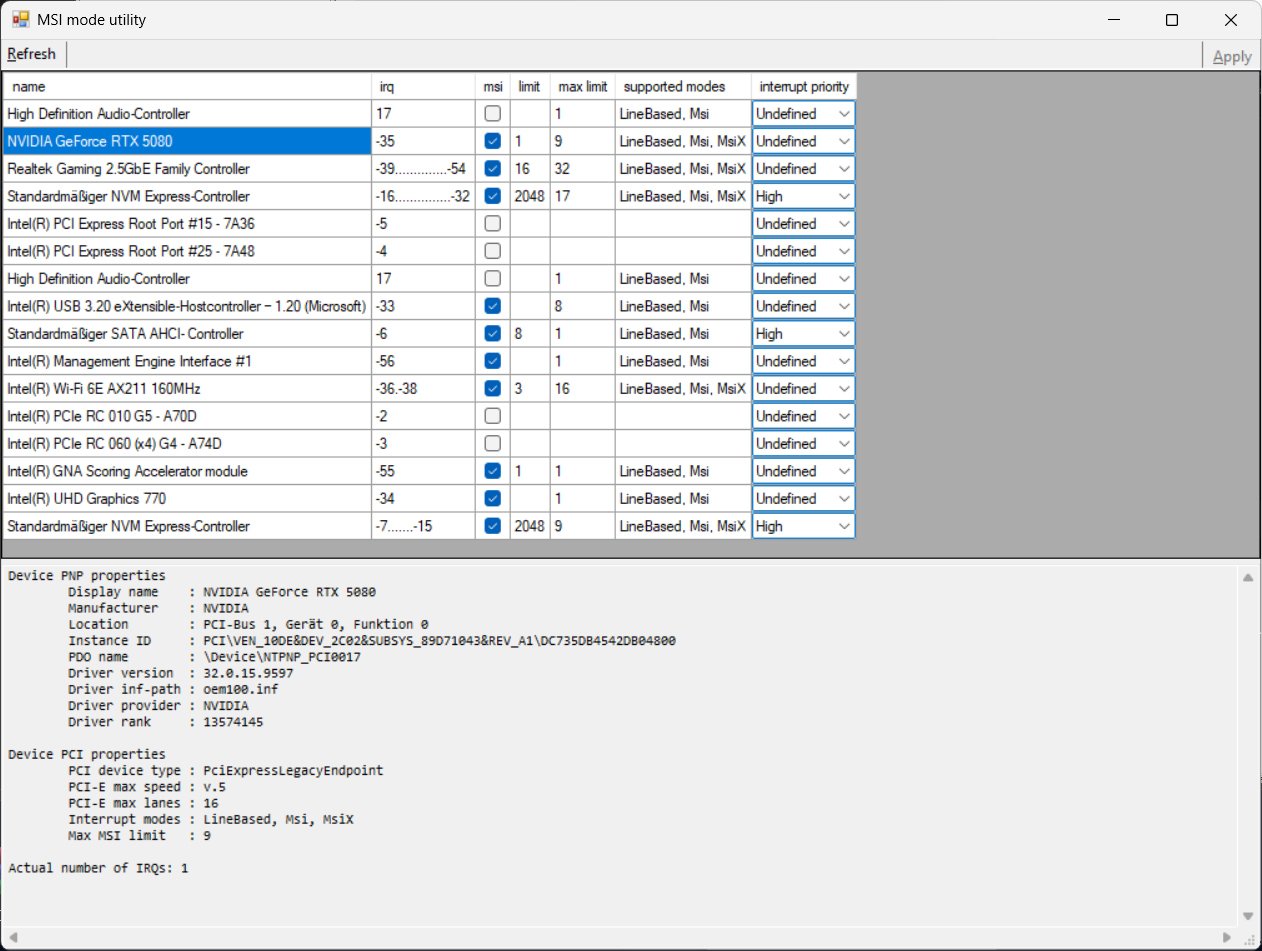Click the interrupt priority column header
The width and height of the screenshot is (1262, 951).
point(804,86)
